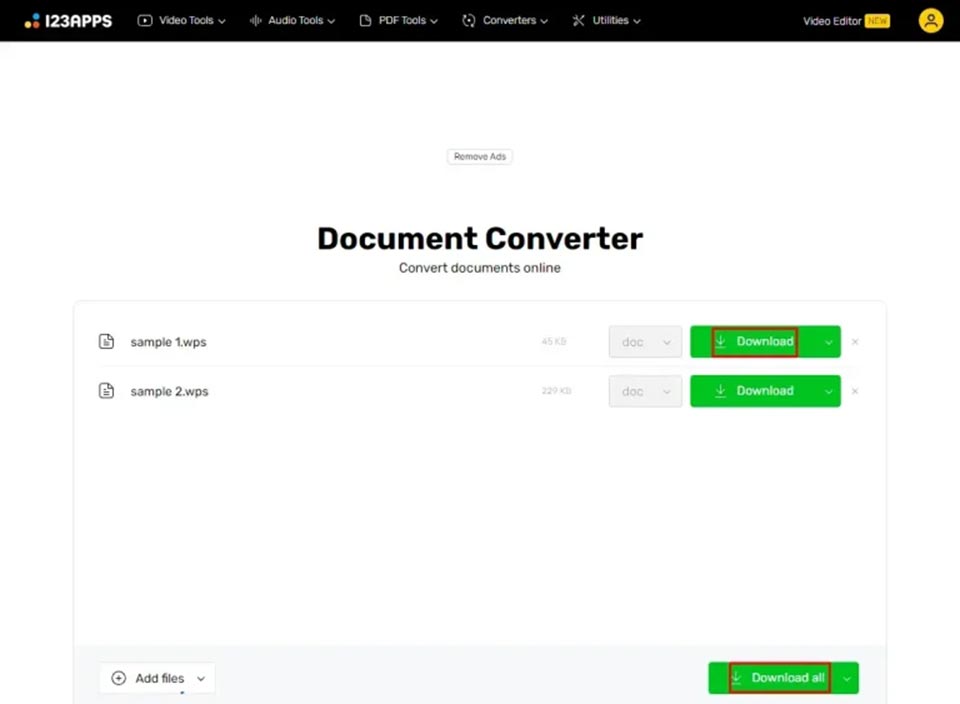Click the Video Tools play icon
Screen dimensions: 960x704
click(x=145, y=21)
